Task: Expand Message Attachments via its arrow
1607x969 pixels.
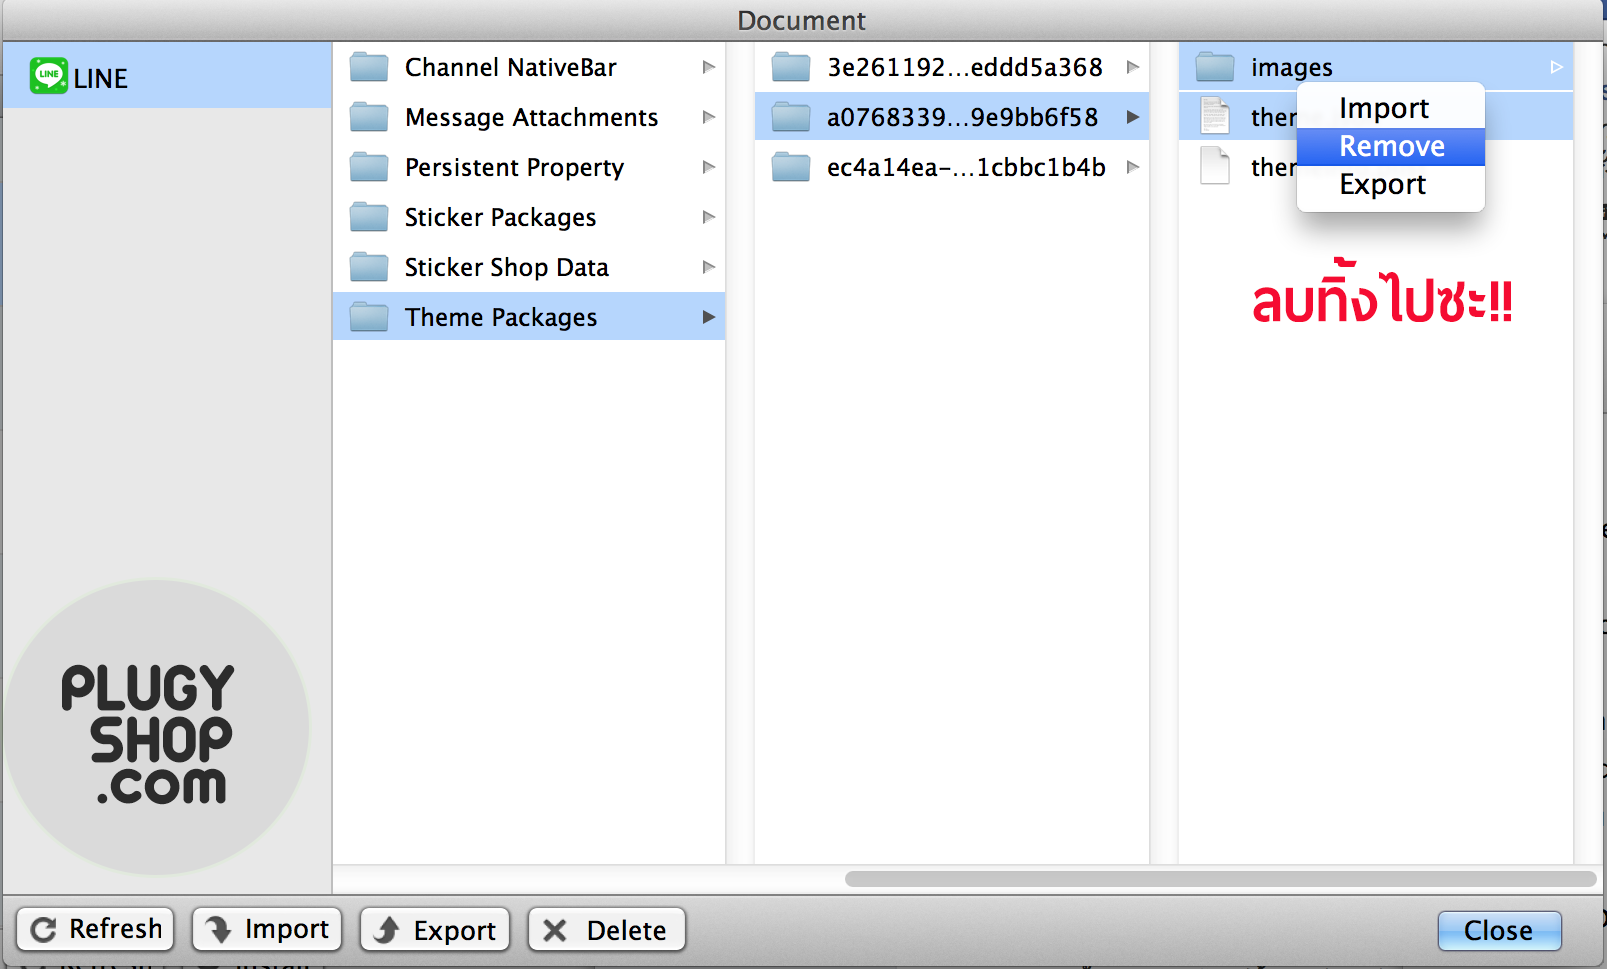Action: [x=709, y=117]
